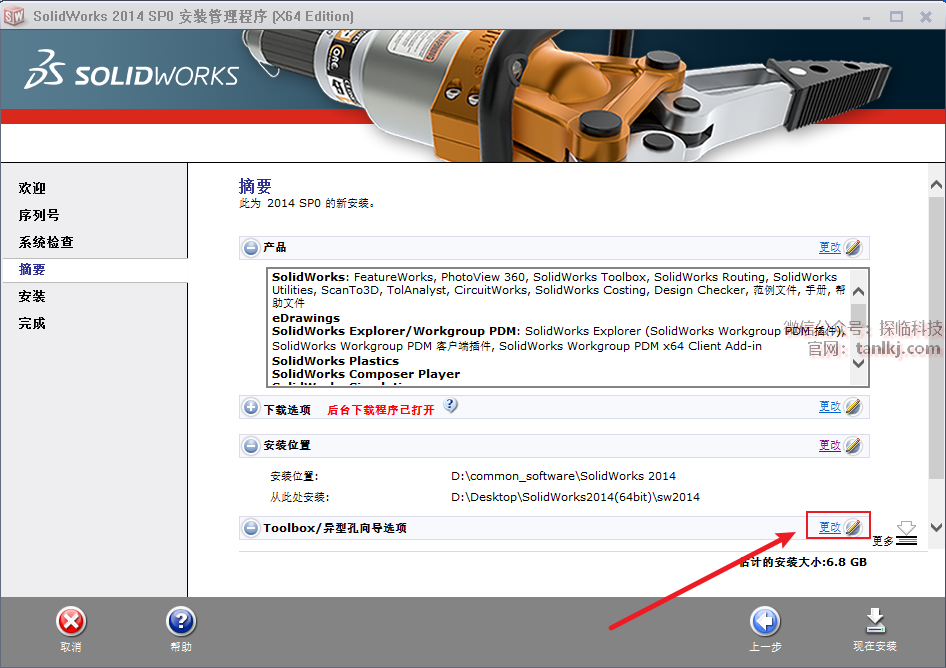Screen dimensions: 946x668
Task: Open Help with the blue question icon
Action: pyautogui.click(x=181, y=622)
